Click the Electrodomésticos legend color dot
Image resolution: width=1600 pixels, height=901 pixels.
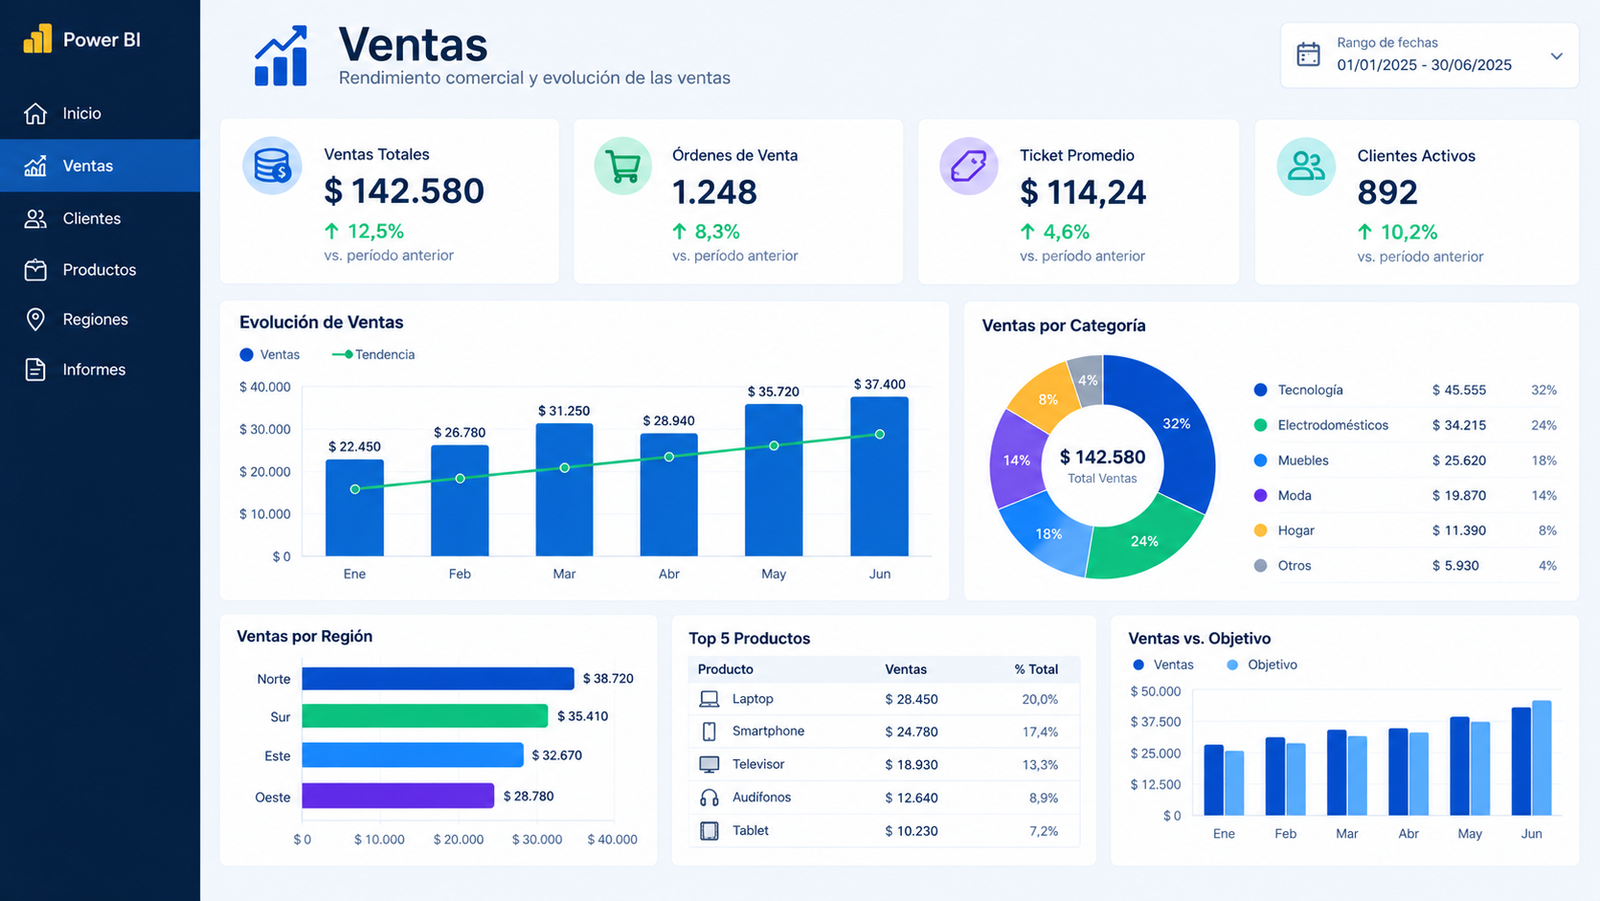coord(1260,425)
